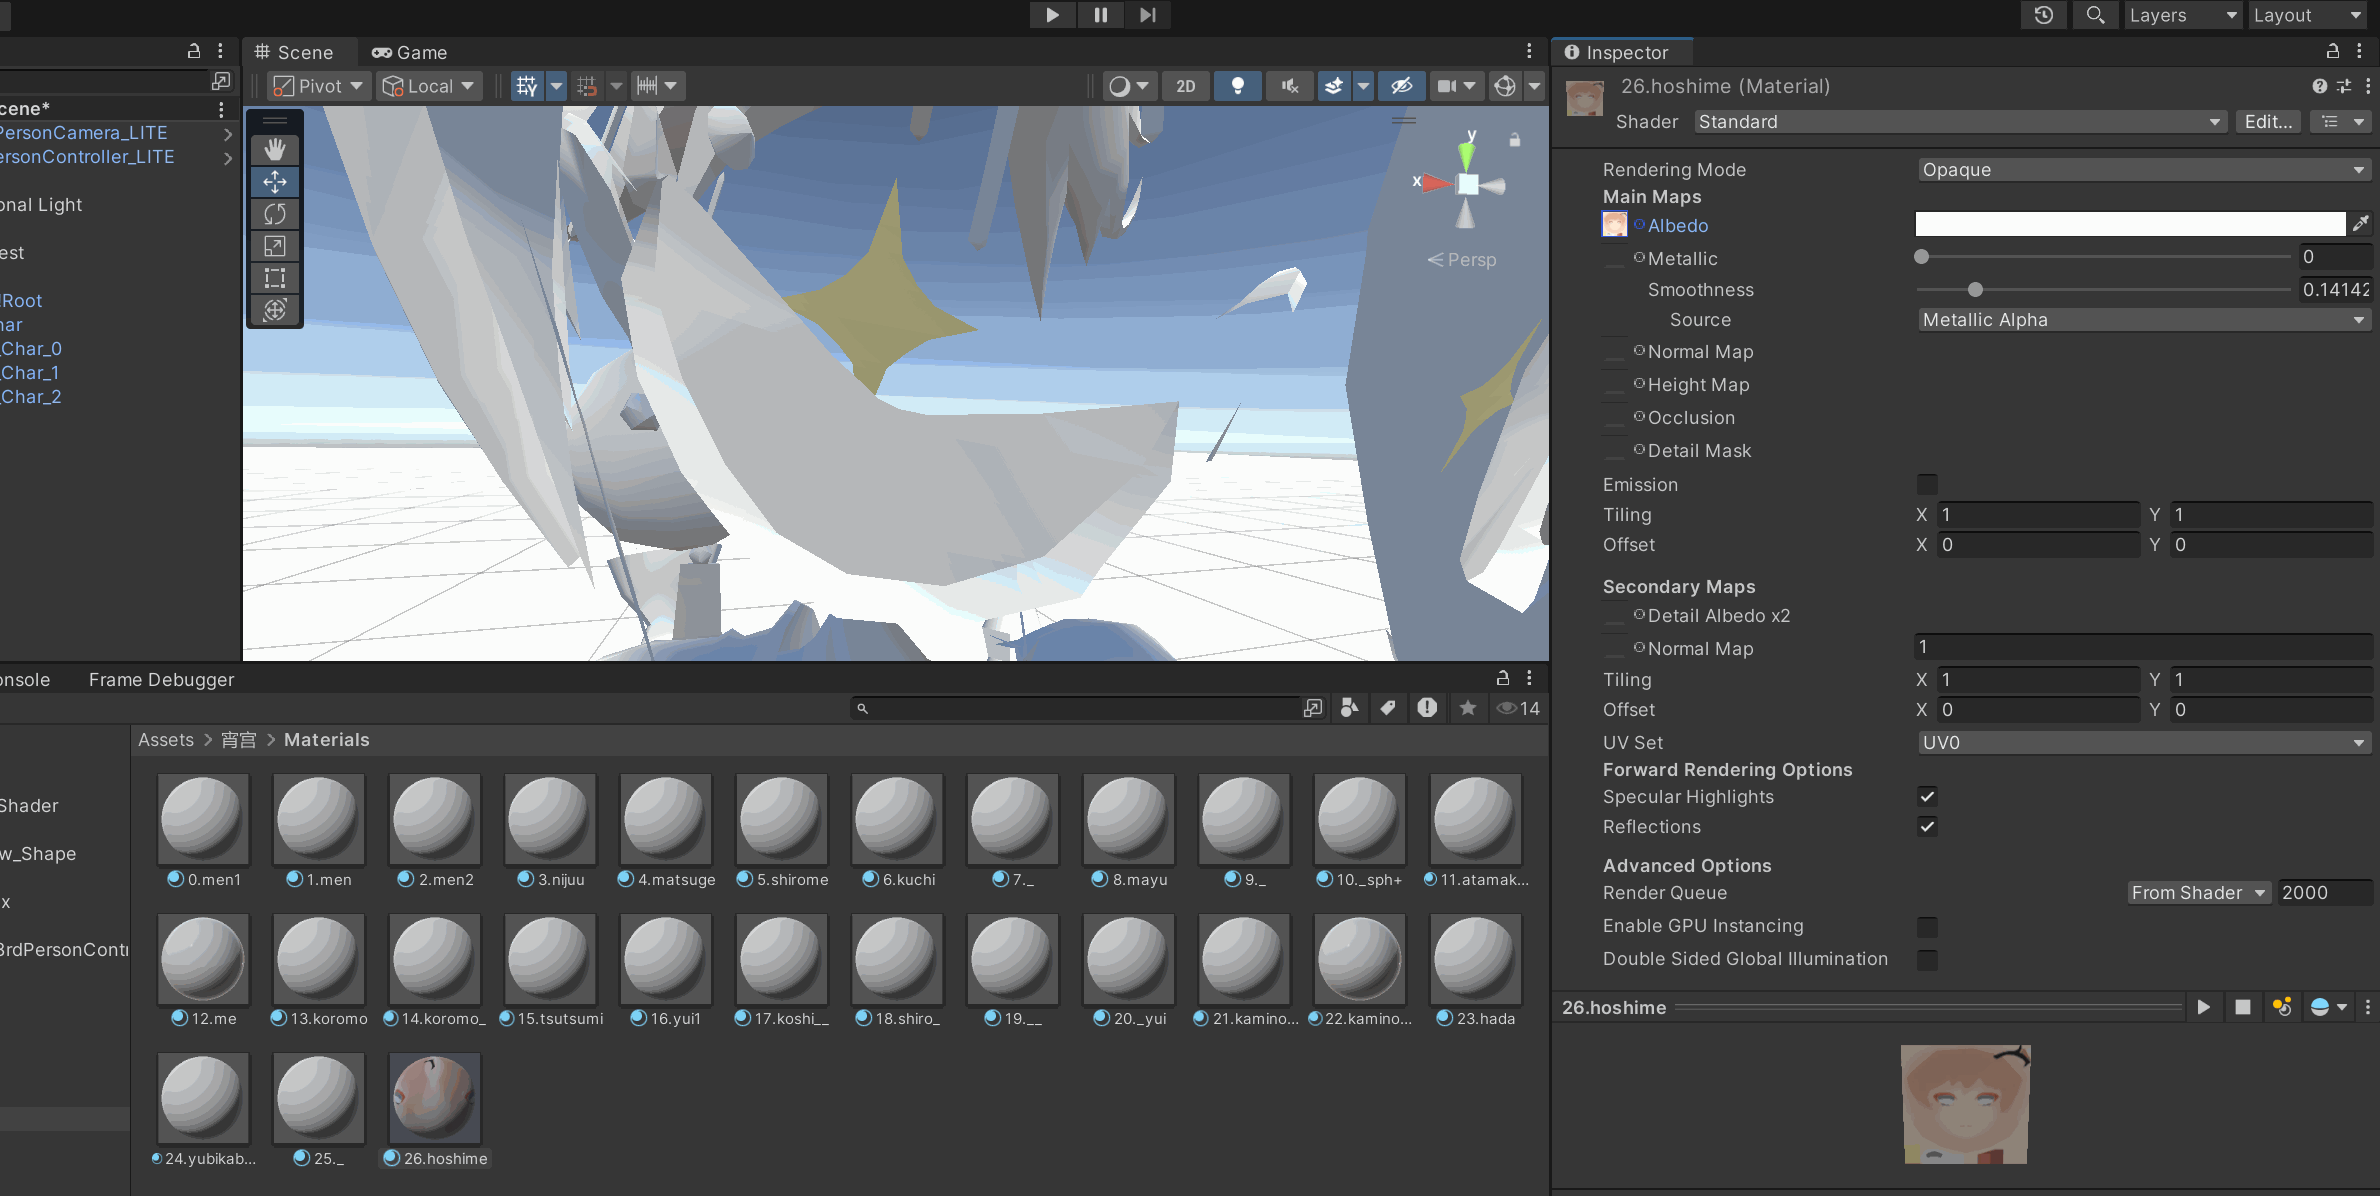Viewport: 2380px width, 1196px height.
Task: Click the Pause button
Action: (1100, 15)
